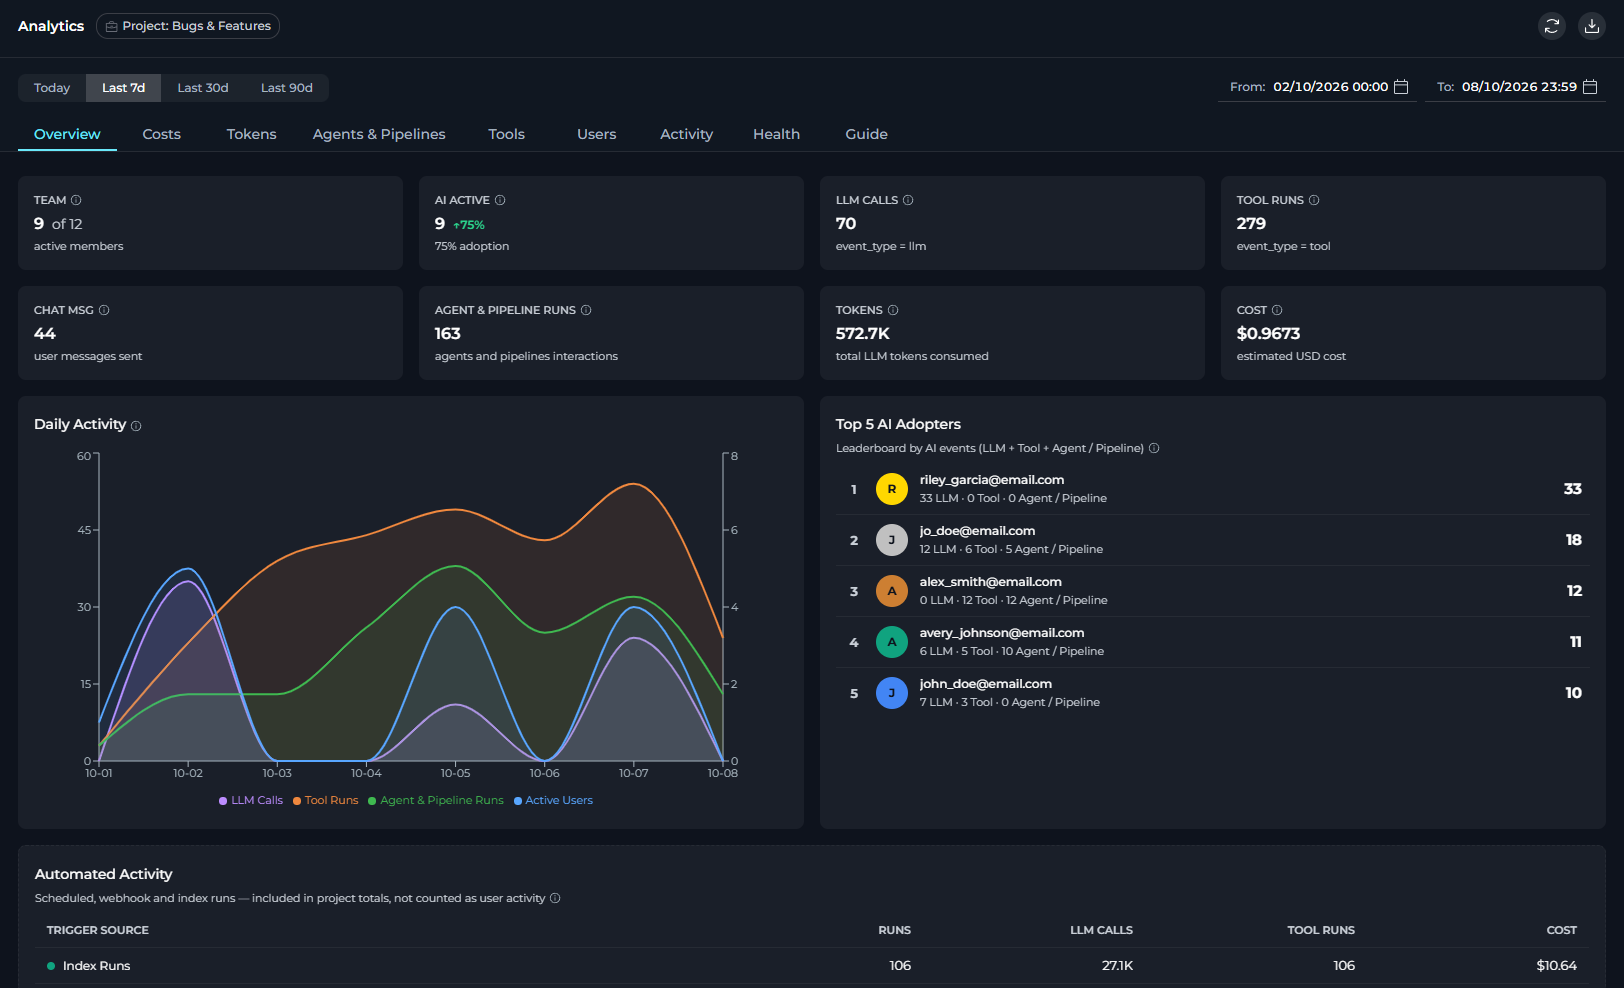This screenshot has width=1624, height=988.
Task: Open the Health tab
Action: [777, 134]
